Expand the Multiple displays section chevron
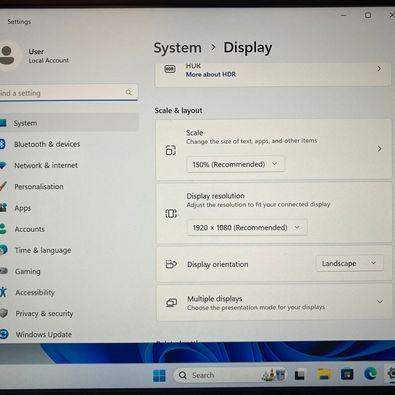The height and width of the screenshot is (395, 395). (380, 302)
